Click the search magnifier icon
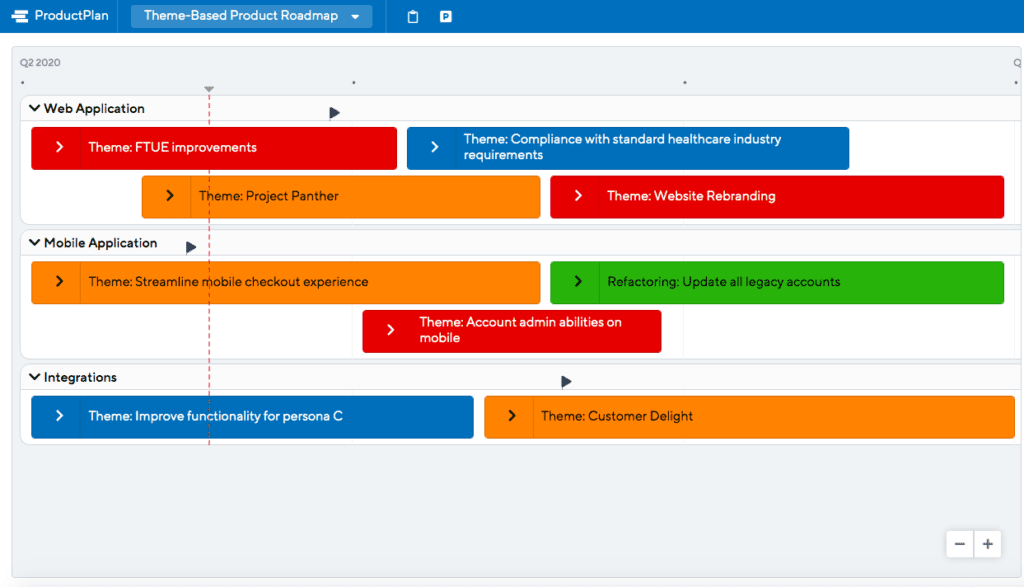 point(1016,62)
